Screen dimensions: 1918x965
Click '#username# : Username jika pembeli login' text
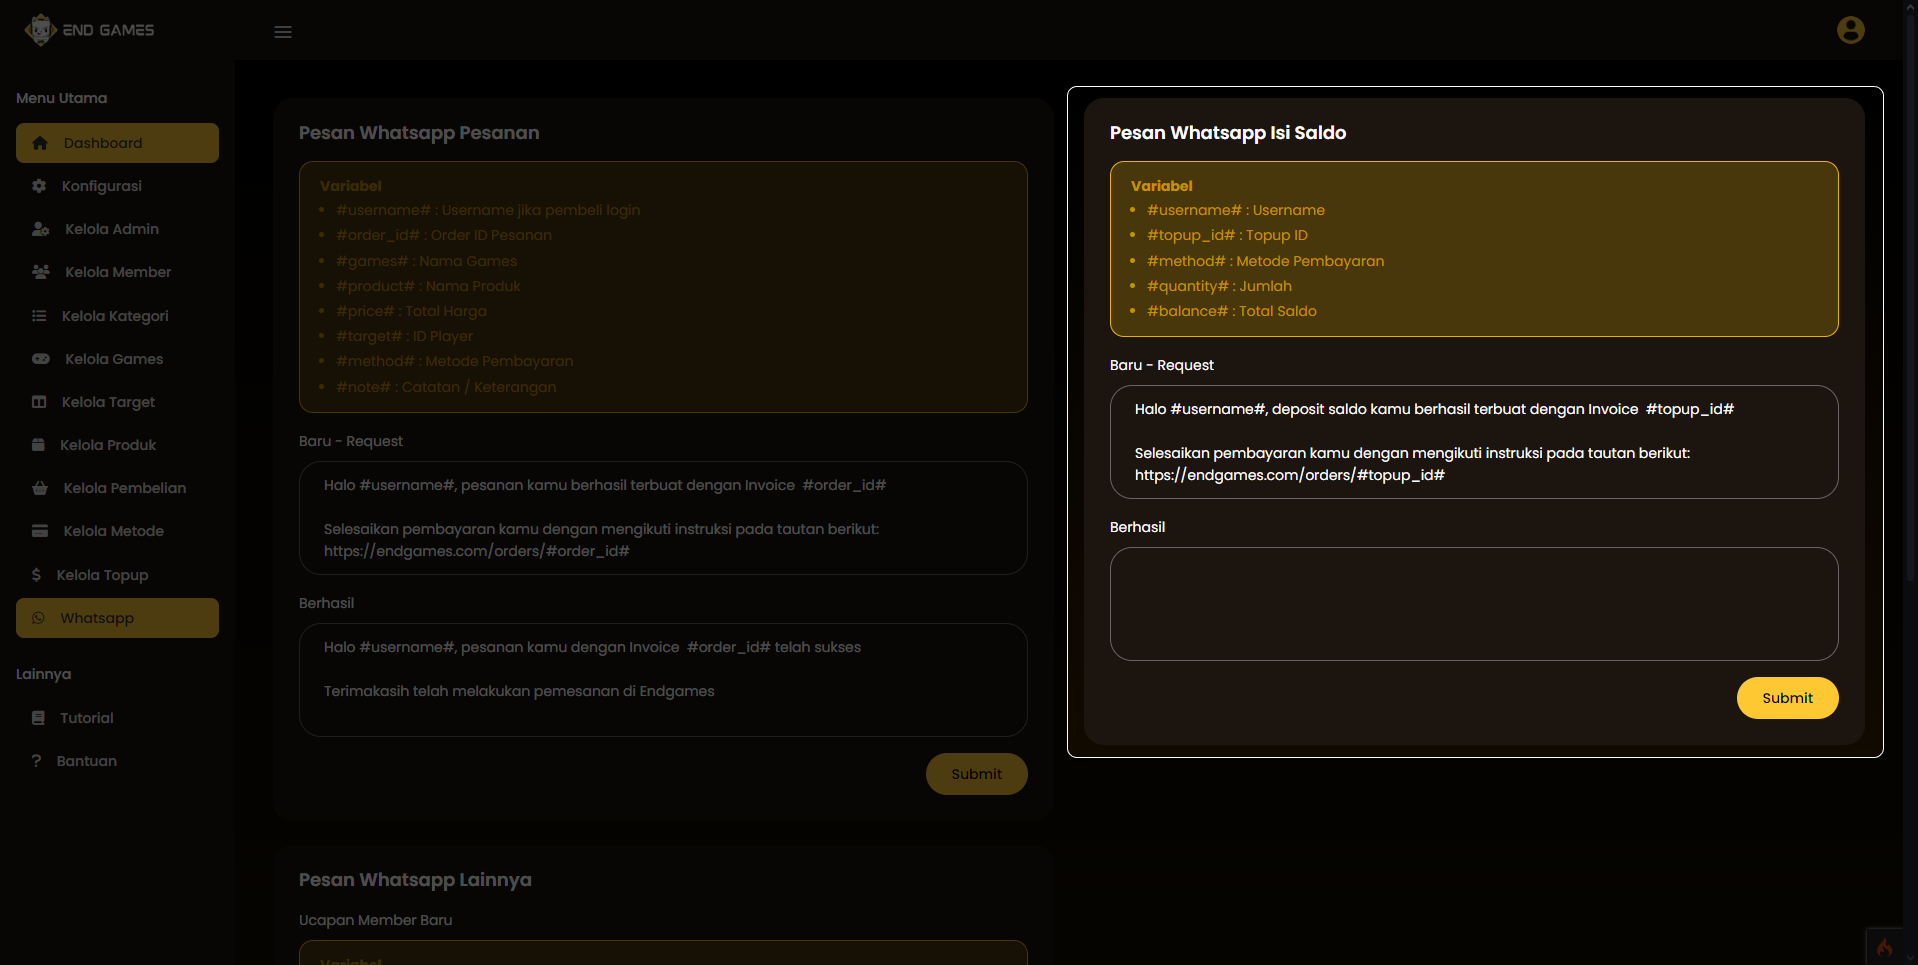[x=488, y=210]
